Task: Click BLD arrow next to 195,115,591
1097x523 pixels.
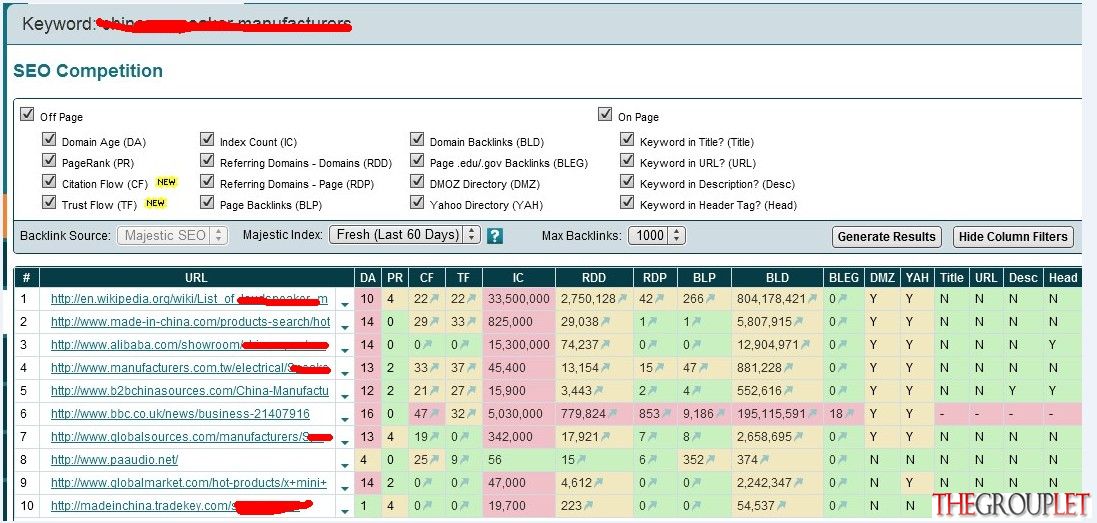Action: [x=812, y=414]
